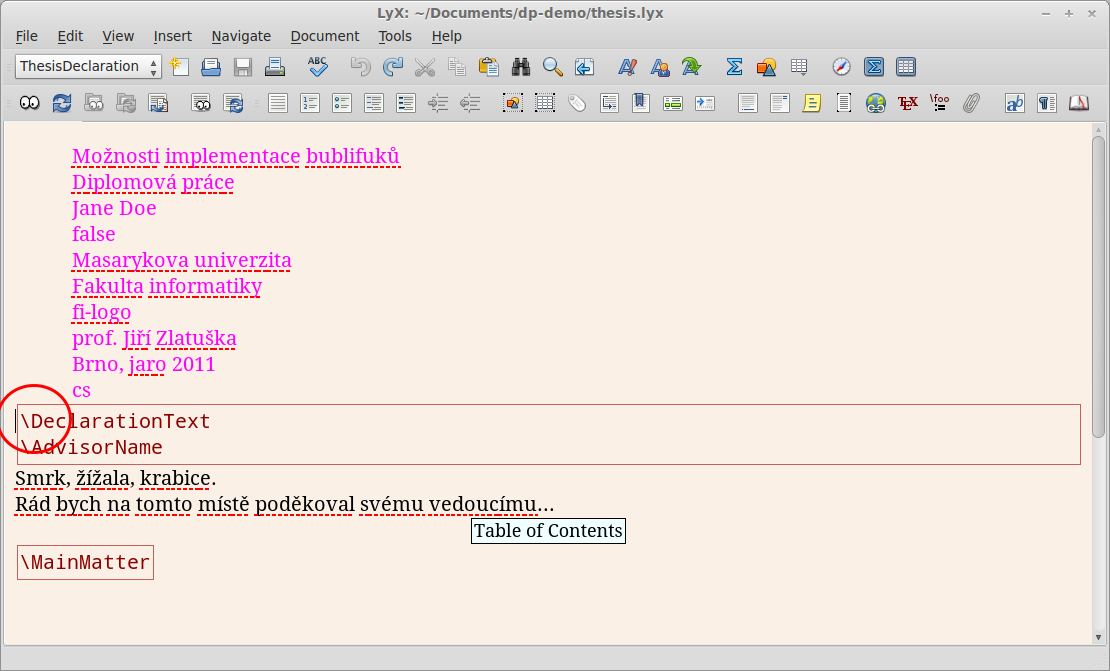Insert a nomenclature entry
1110x671 pixels.
click(x=705, y=103)
